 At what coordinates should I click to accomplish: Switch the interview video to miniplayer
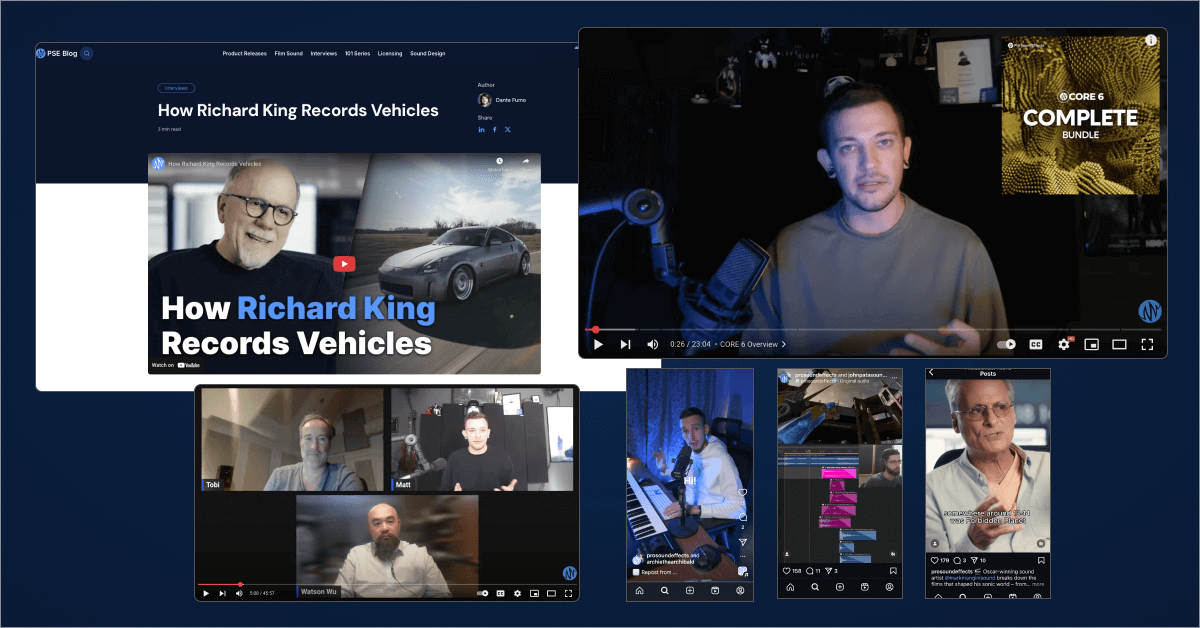coord(534,593)
